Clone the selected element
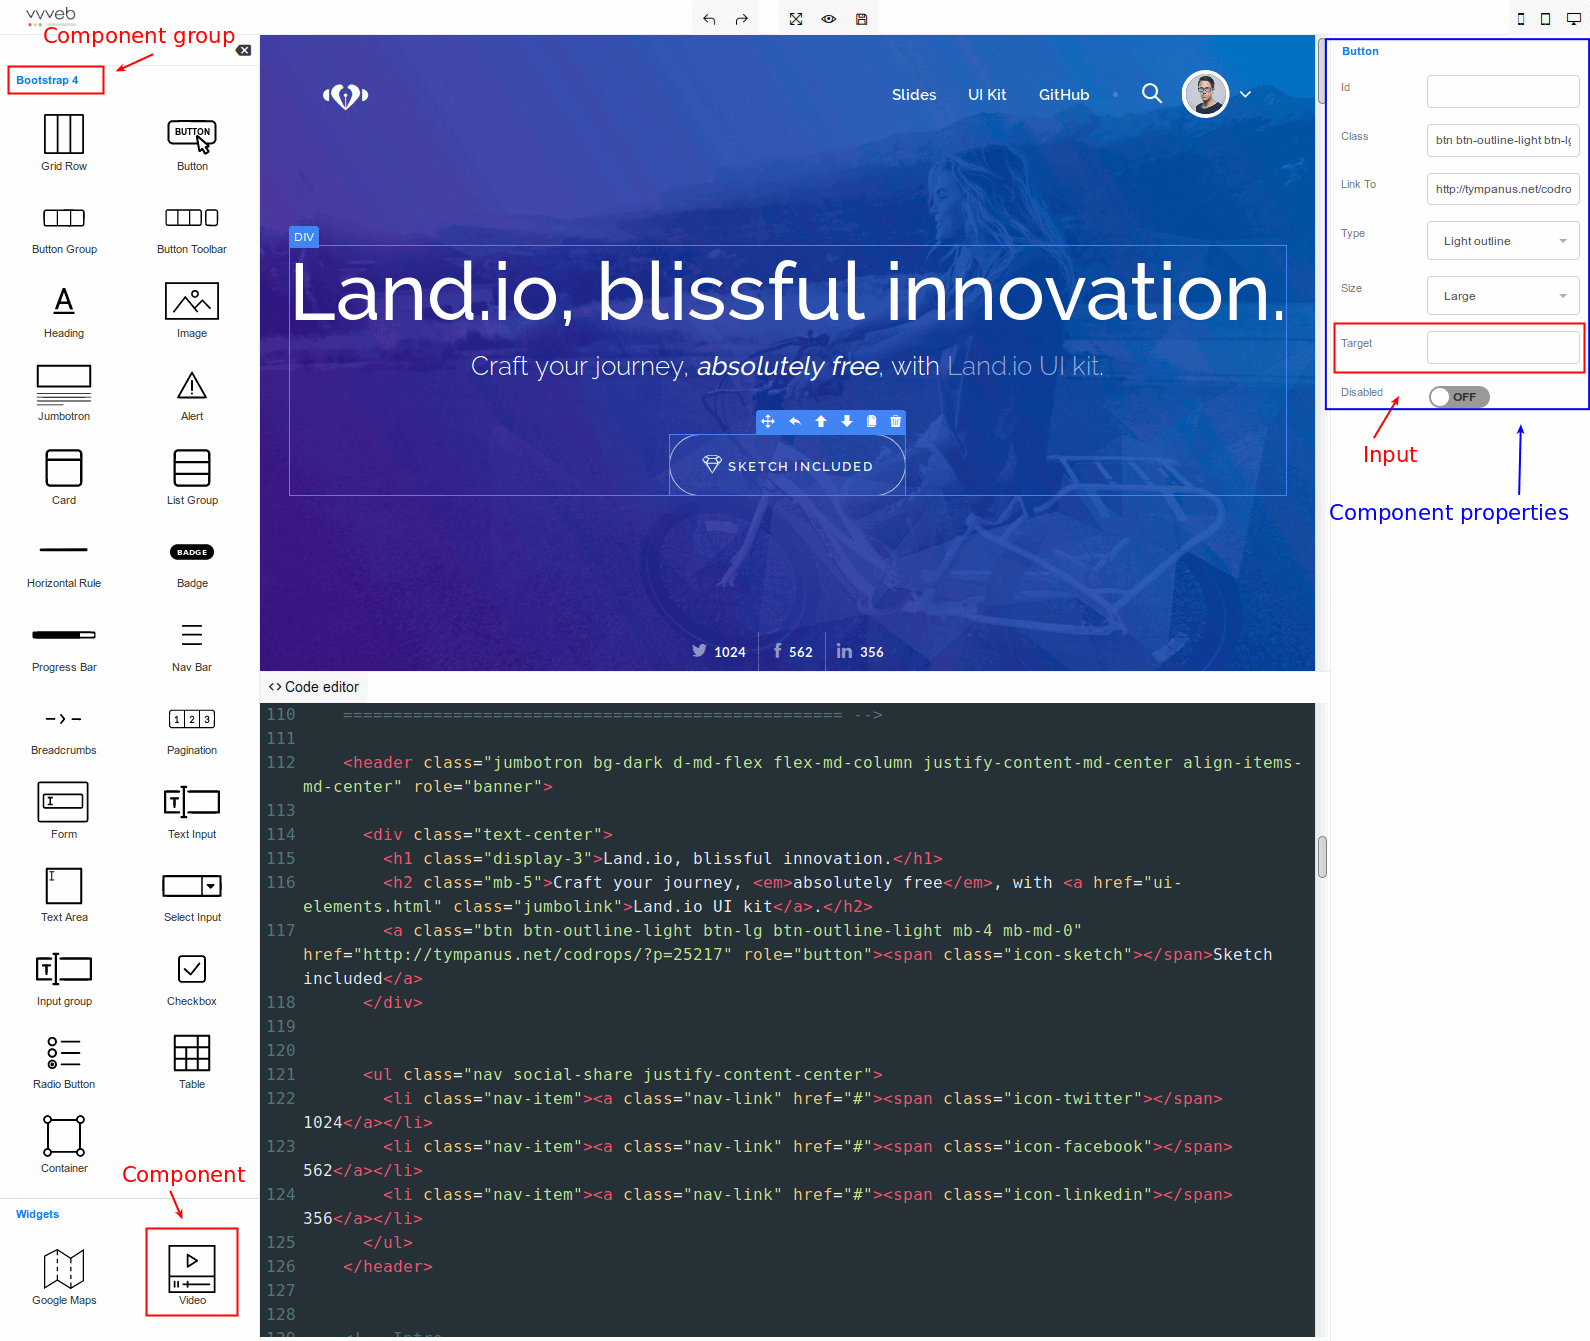The height and width of the screenshot is (1341, 1590). click(871, 421)
